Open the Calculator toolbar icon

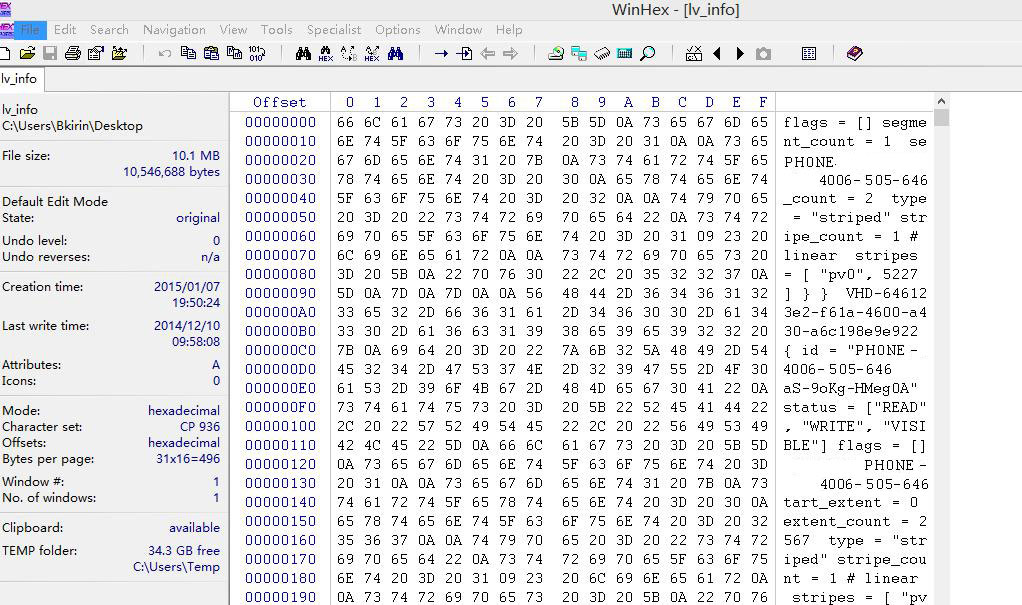coord(624,53)
